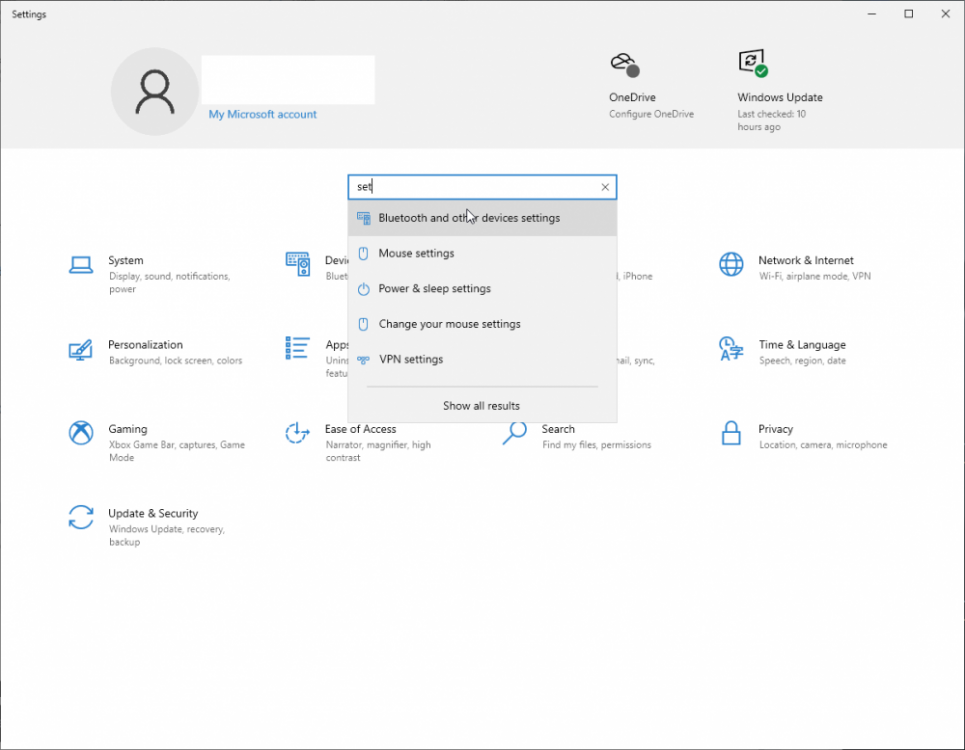Minimize the Settings window
The image size is (965, 750).
pos(871,14)
